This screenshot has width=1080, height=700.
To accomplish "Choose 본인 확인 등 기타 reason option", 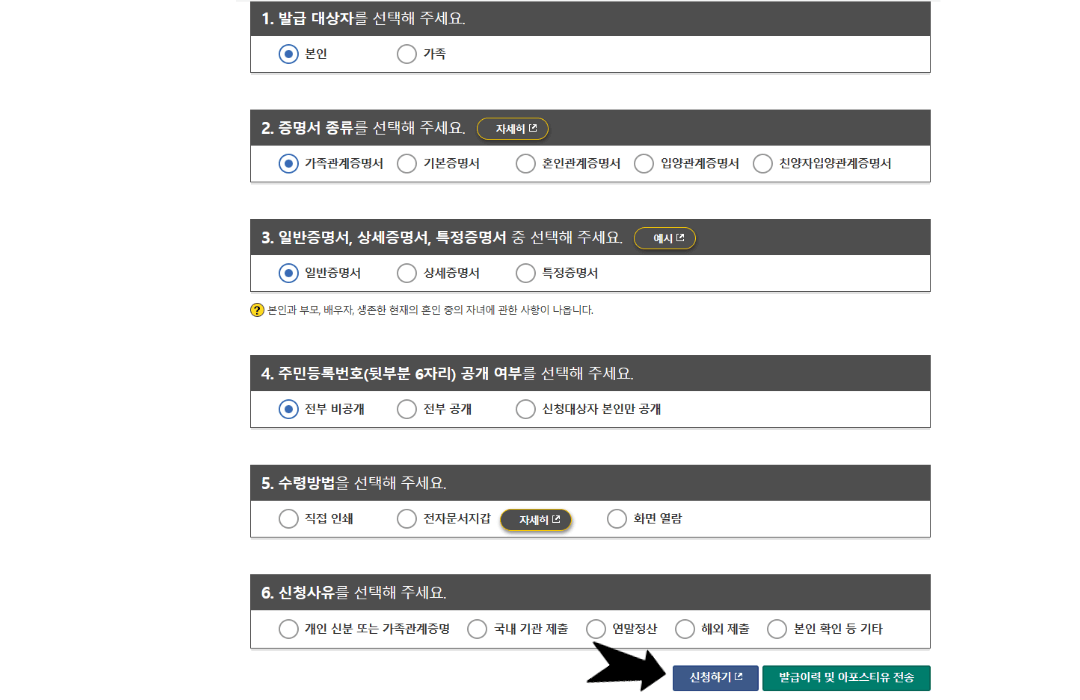I will [x=777, y=629].
